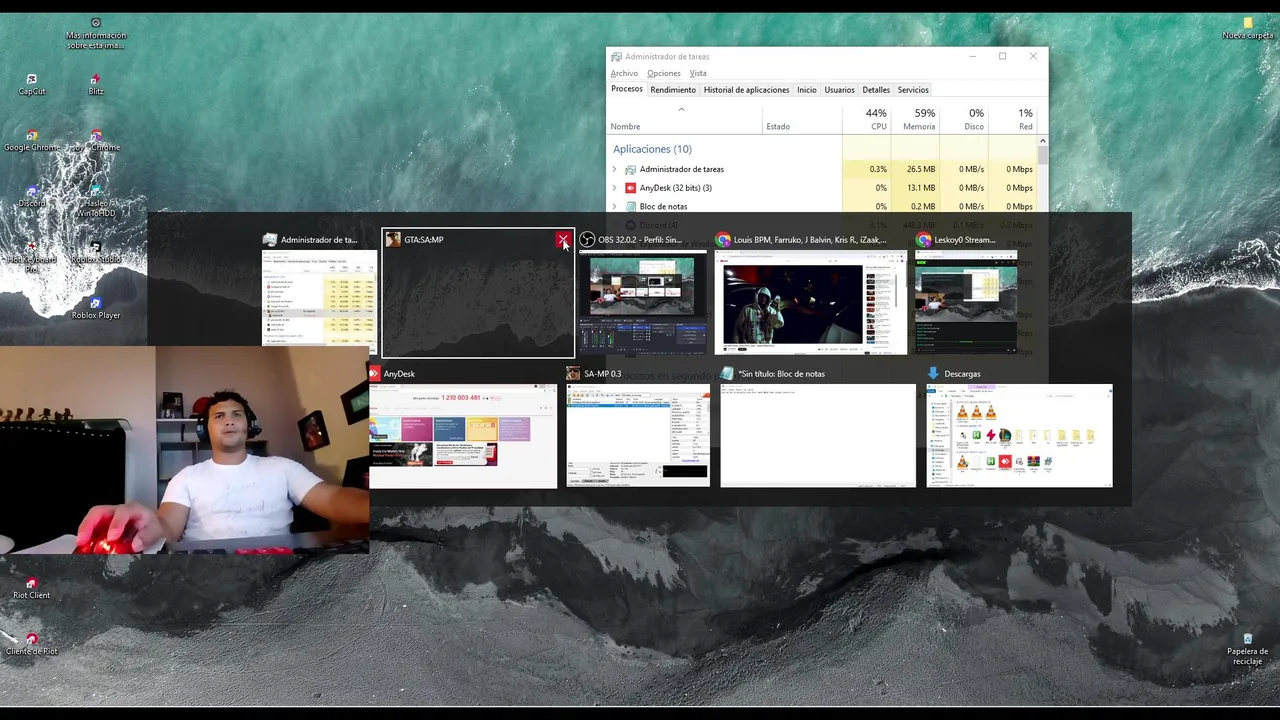Switch to the Servicios tab
This screenshot has height=720, width=1280.
pyautogui.click(x=913, y=90)
